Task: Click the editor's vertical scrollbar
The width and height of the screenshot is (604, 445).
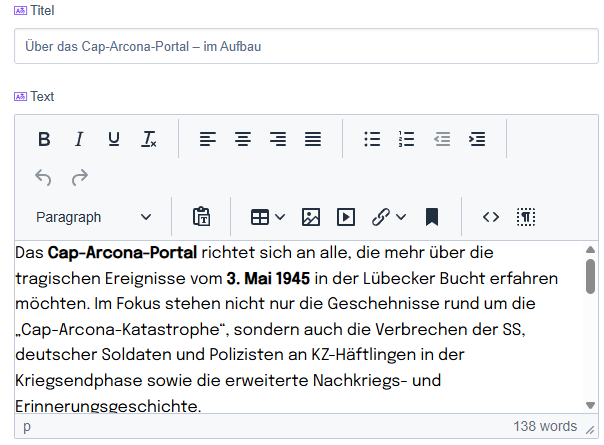Action: [590, 277]
